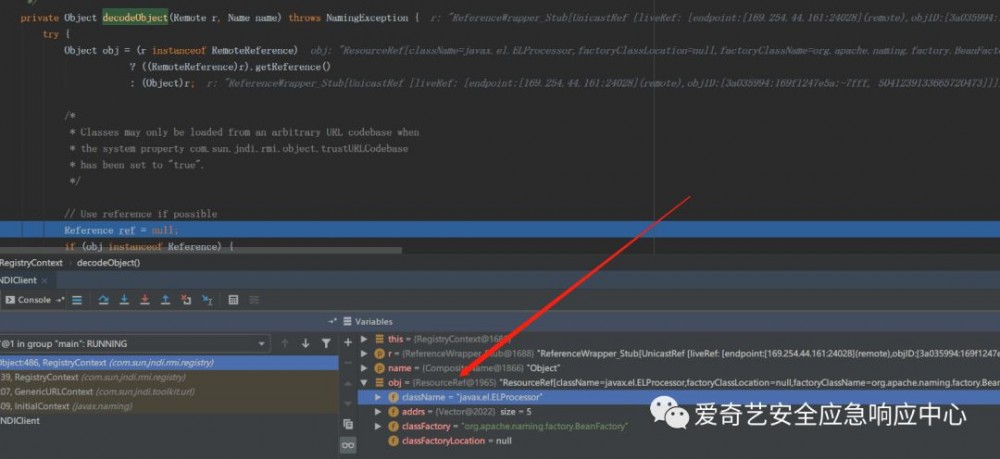Click the Drop Frame icon

[186, 300]
